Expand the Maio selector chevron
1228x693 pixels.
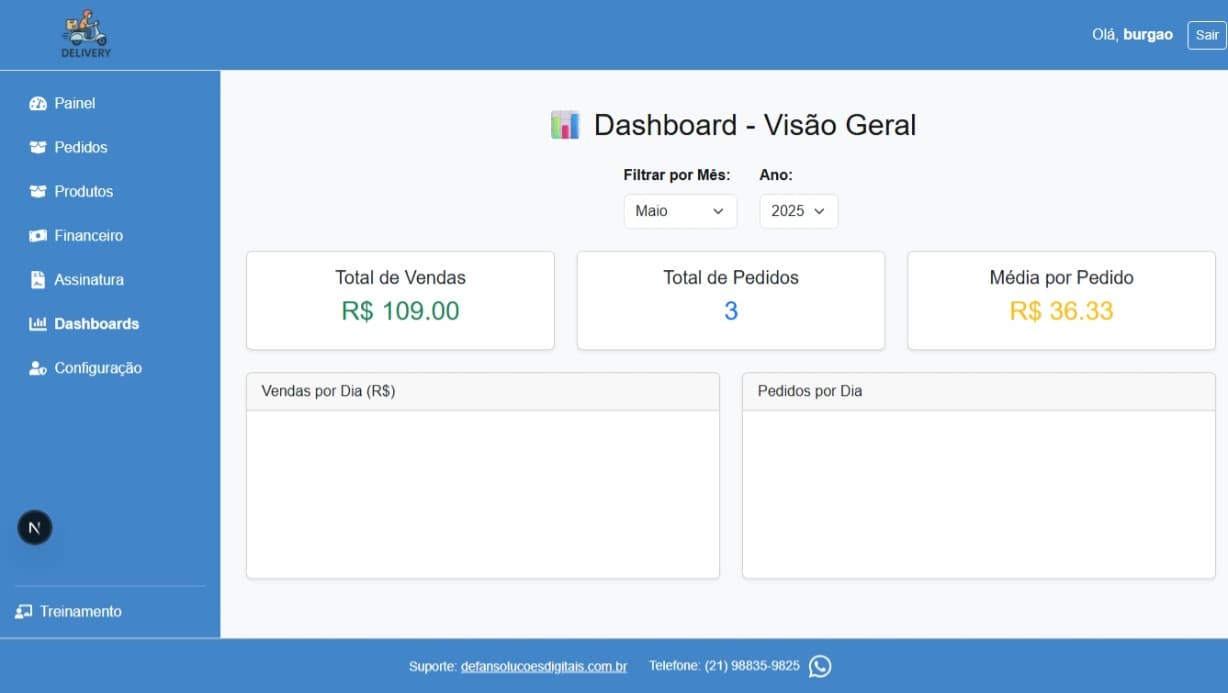[x=717, y=211]
